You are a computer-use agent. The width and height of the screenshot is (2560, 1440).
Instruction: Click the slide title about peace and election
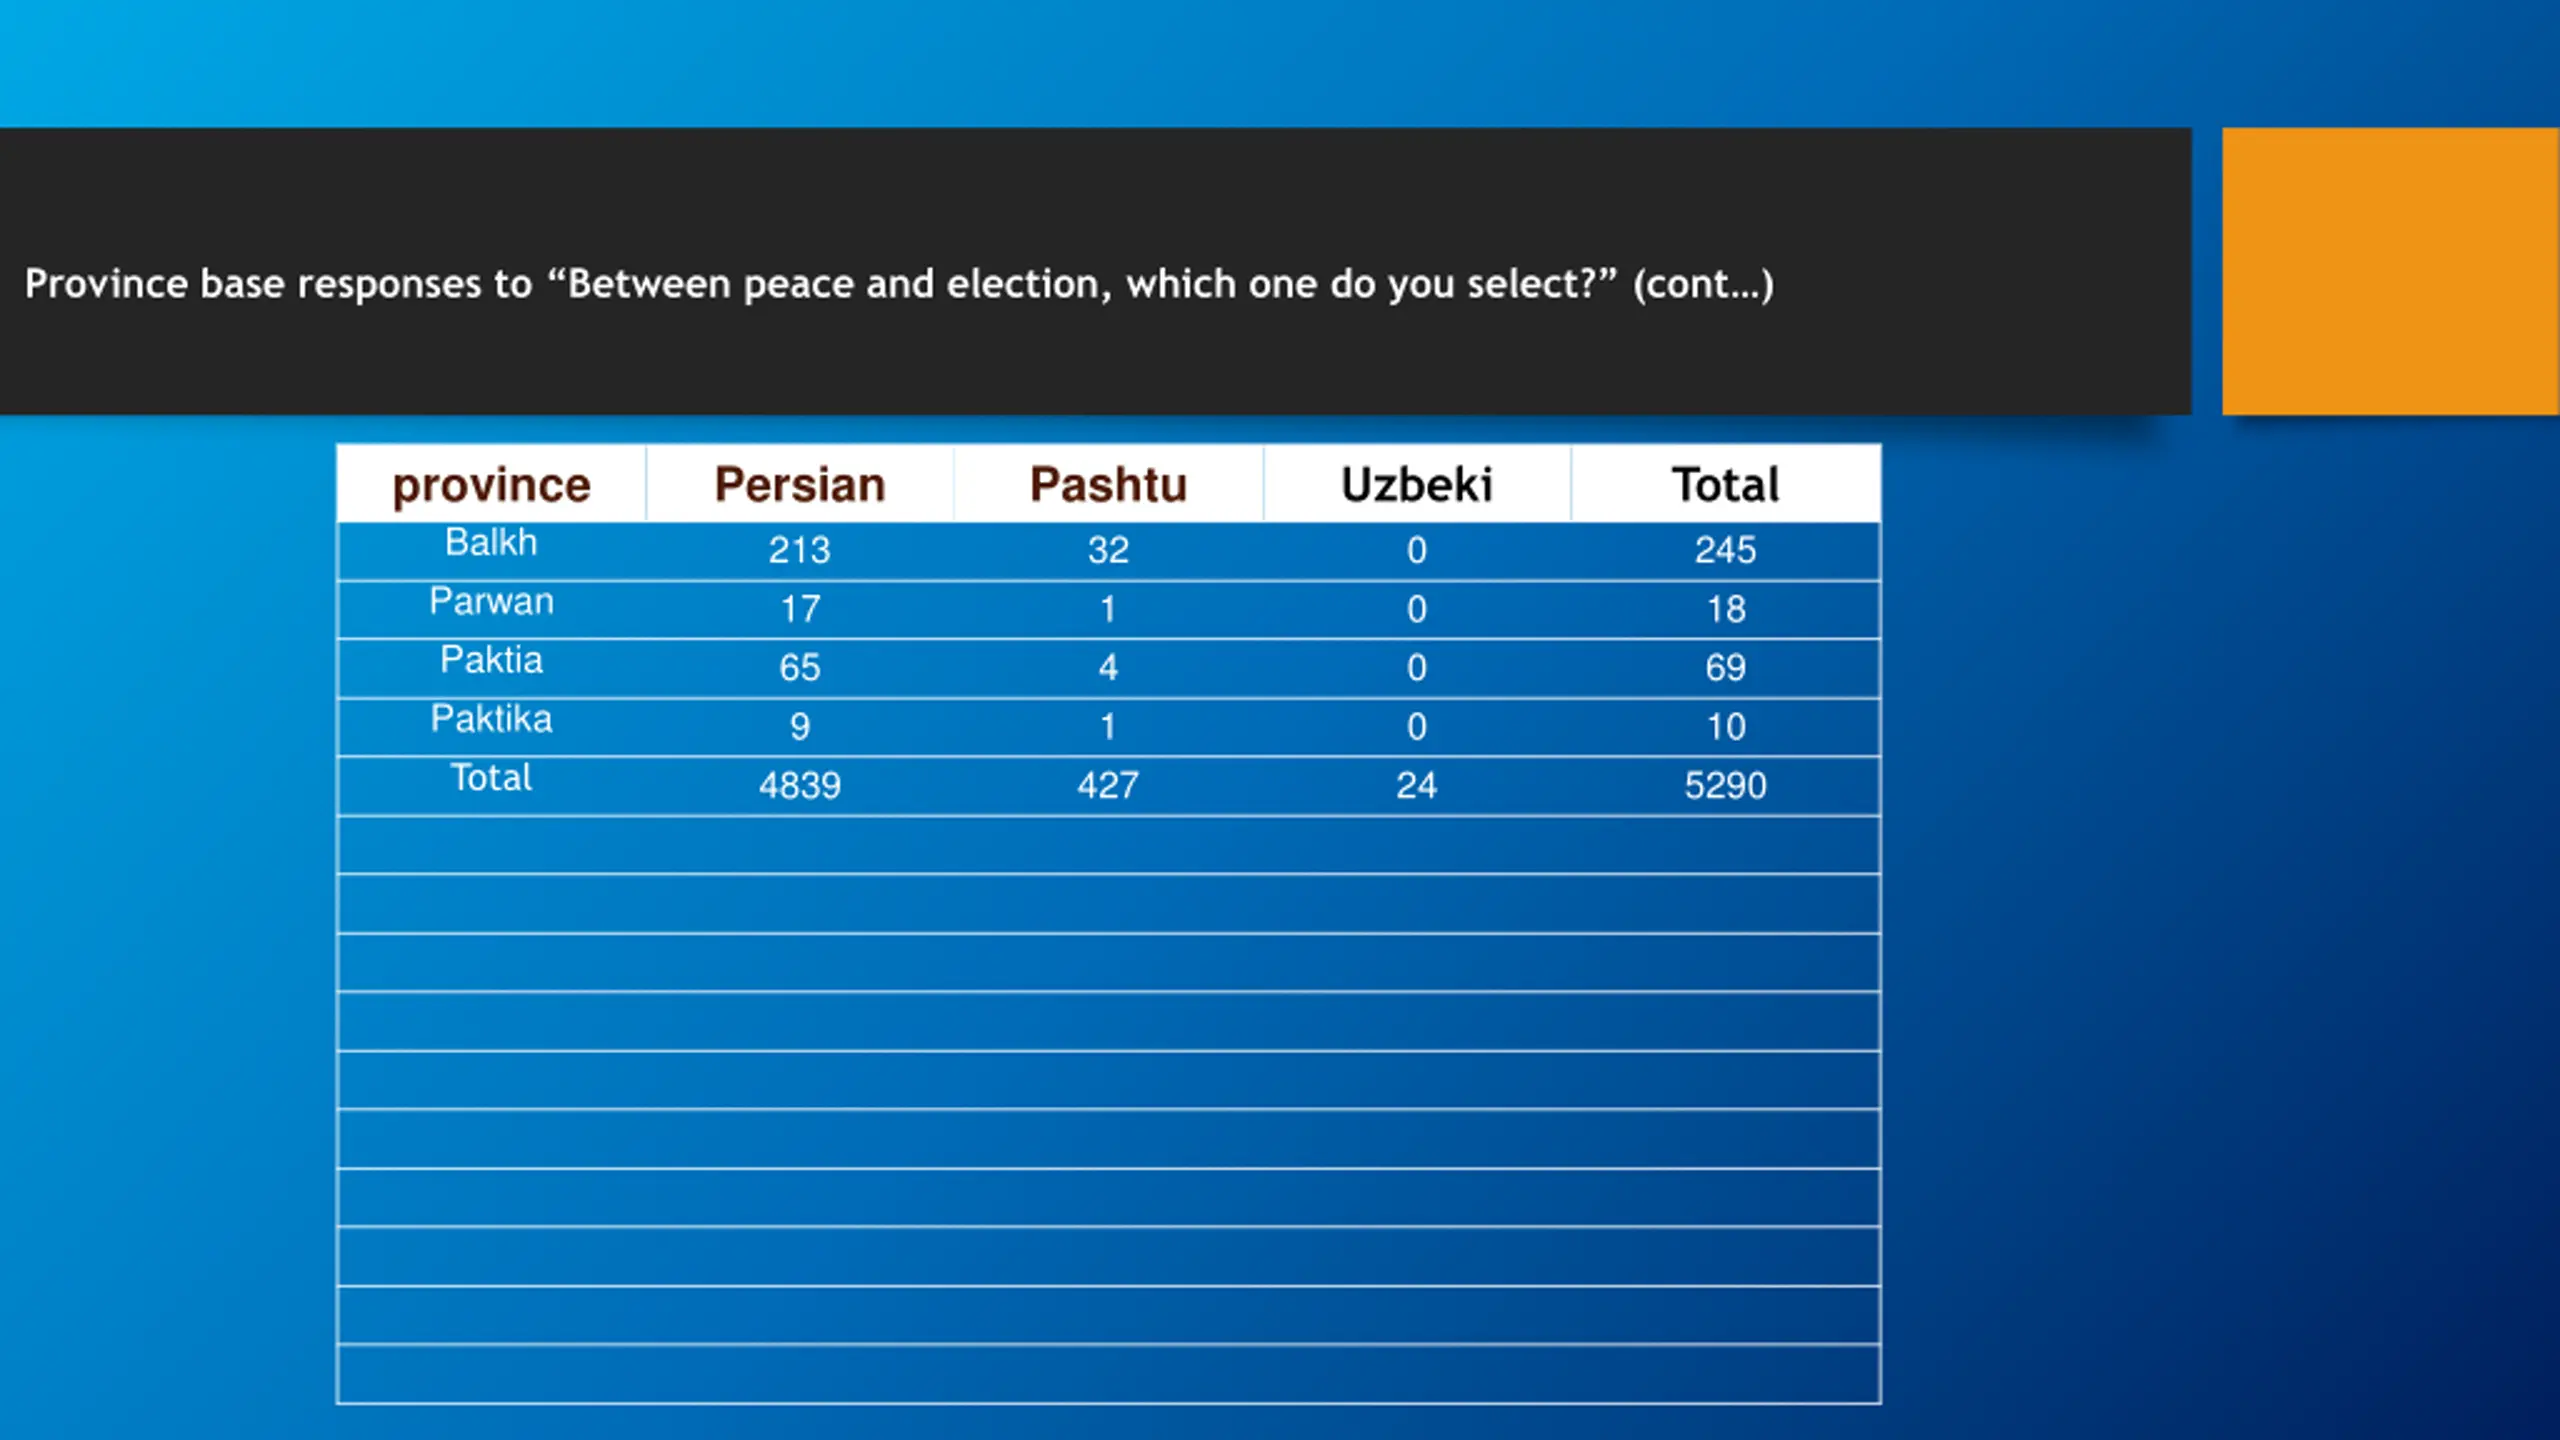tap(899, 284)
